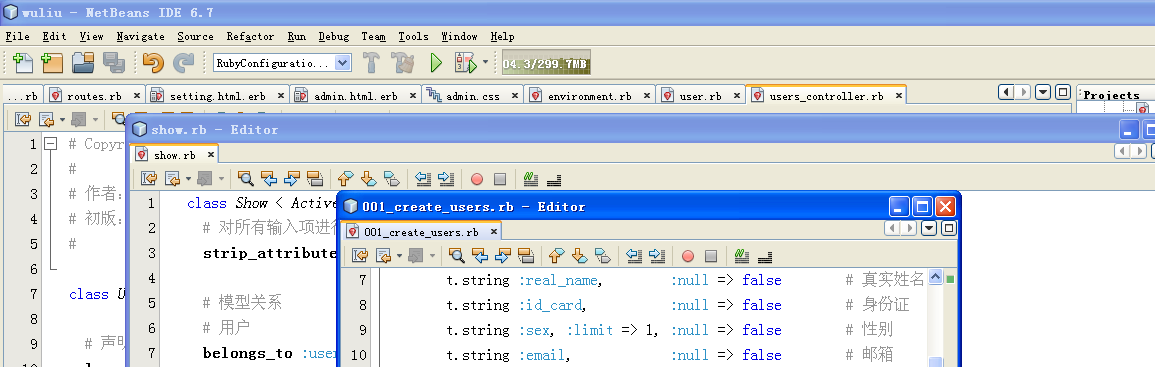Show the main window's opened documents list
Viewport: 1155px width, 367px height.
[1042, 92]
